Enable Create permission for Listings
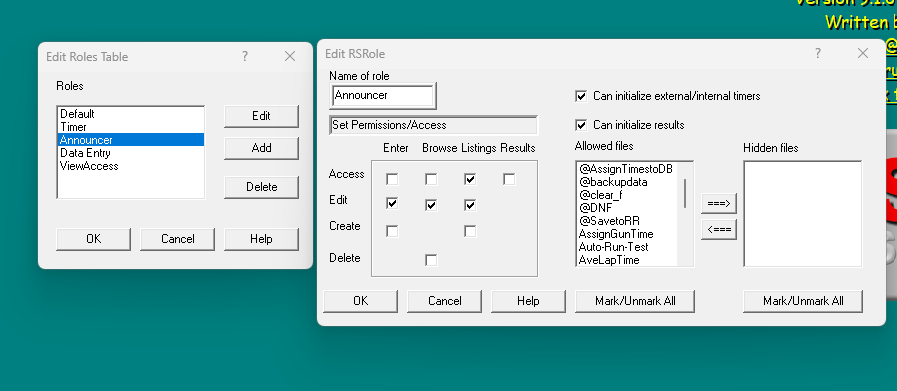This screenshot has height=391, width=897. pos(470,231)
